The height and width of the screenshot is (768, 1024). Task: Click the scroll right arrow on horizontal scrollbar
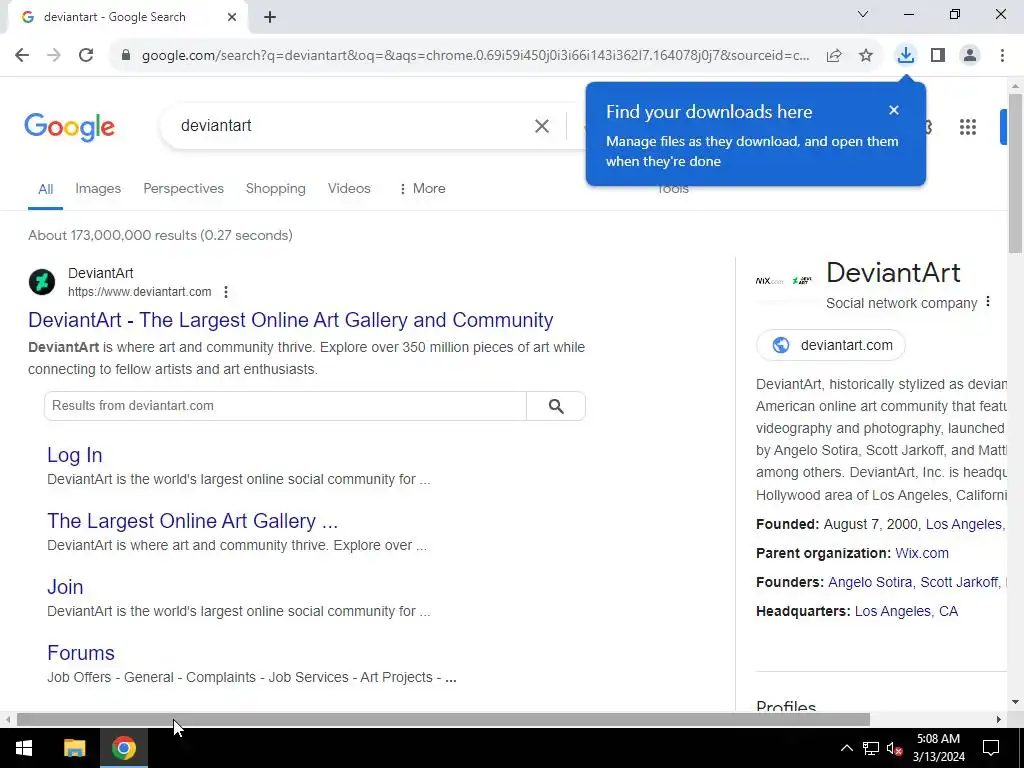pyautogui.click(x=999, y=719)
